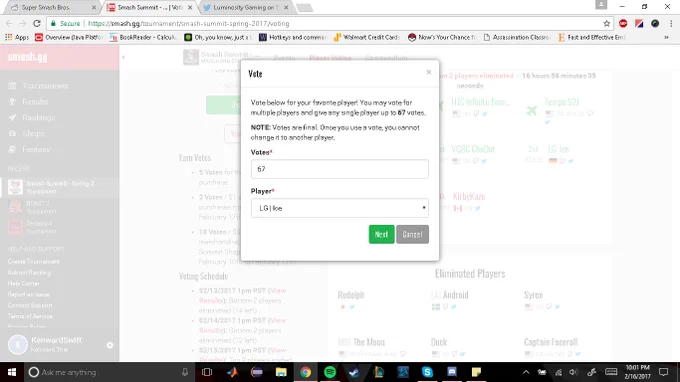Click the League of Legends taskbar icon

379,372
